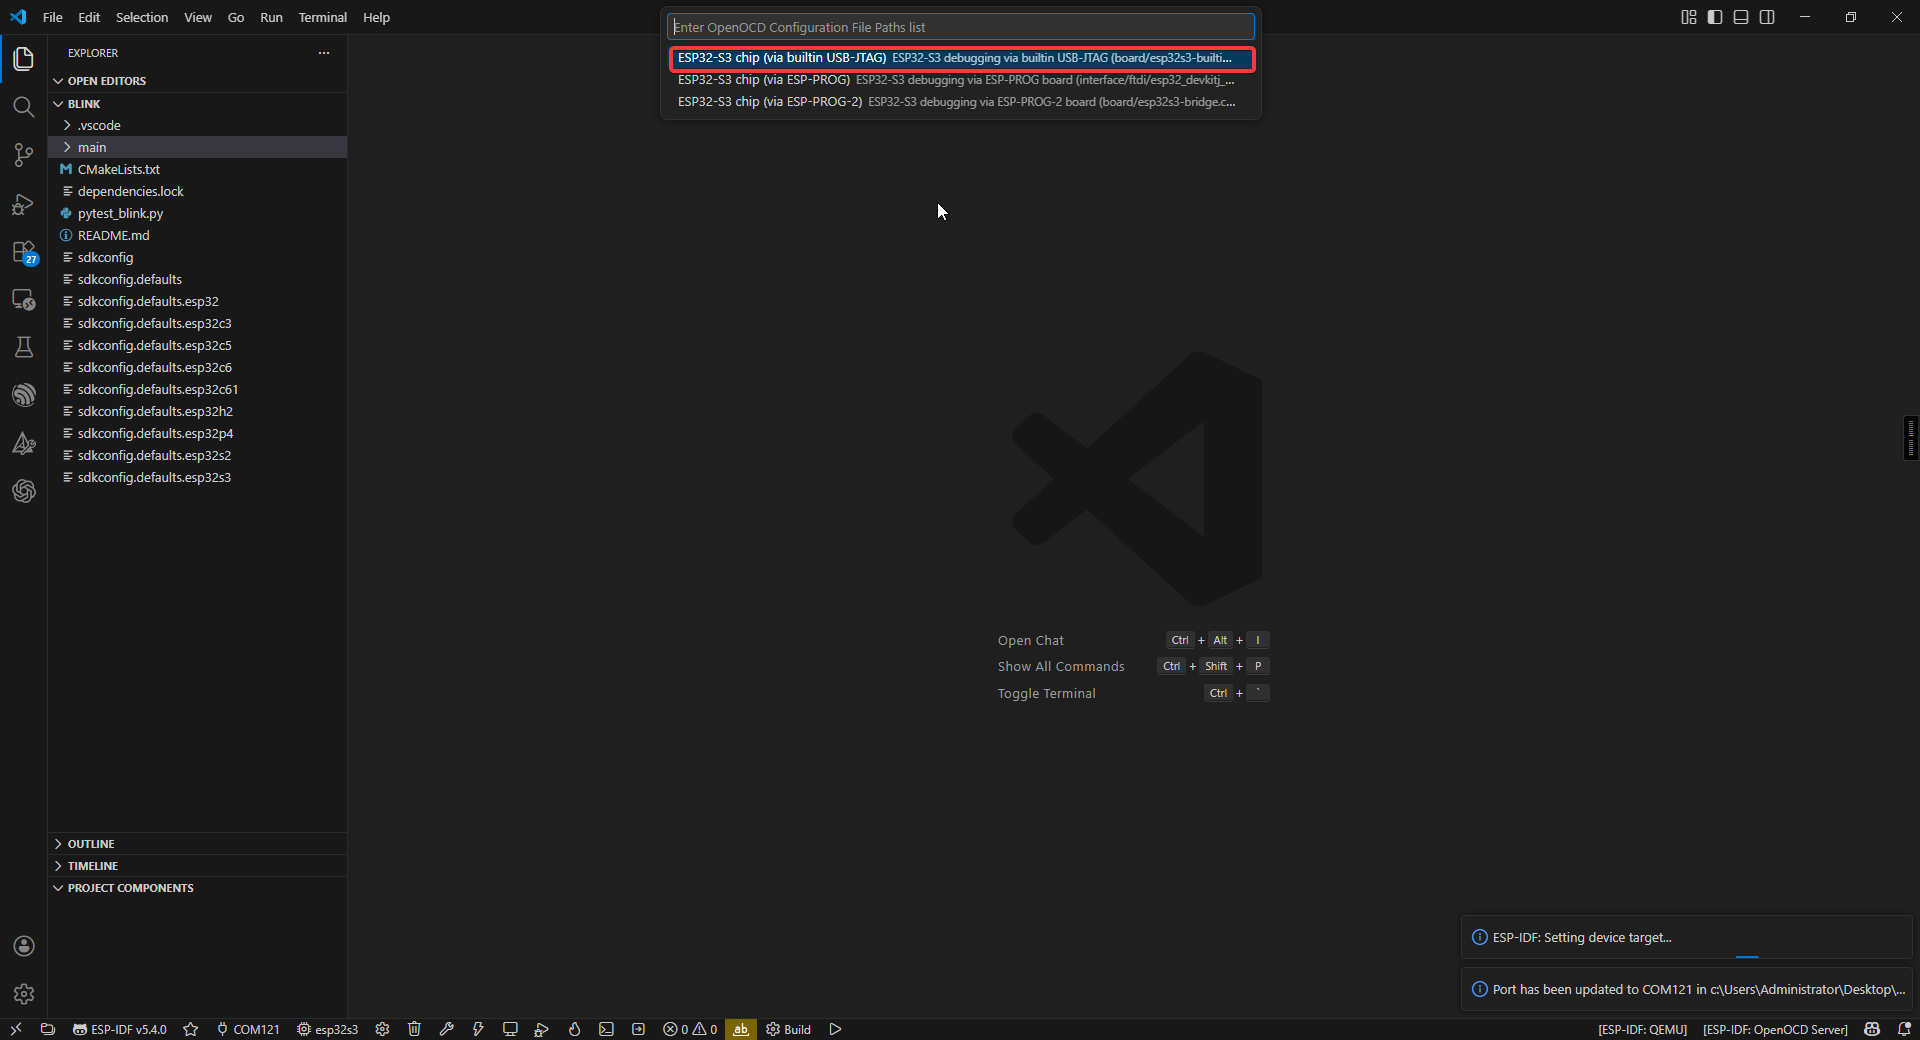Open the File menu

tap(53, 17)
